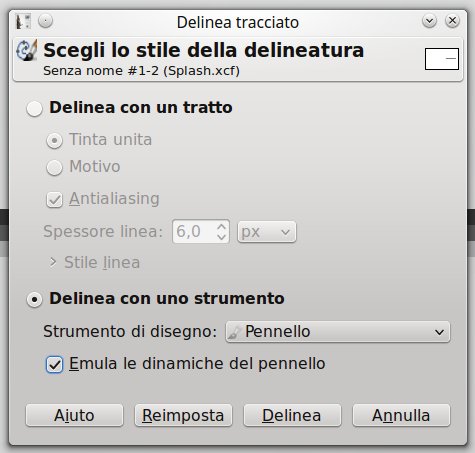Increase Spessore linea with up arrow
475x453 pixels.
221,226
